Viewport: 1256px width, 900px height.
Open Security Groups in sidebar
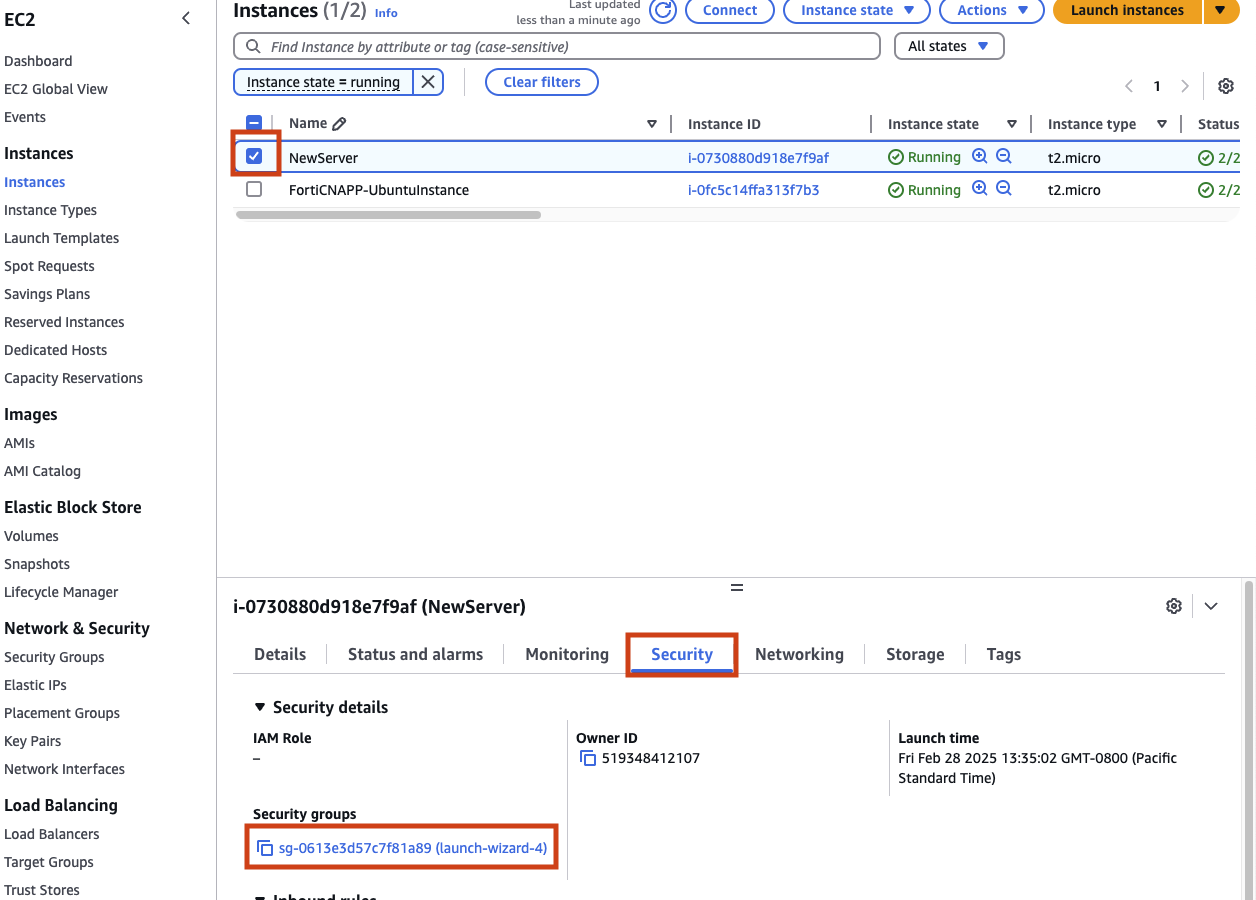pos(54,657)
